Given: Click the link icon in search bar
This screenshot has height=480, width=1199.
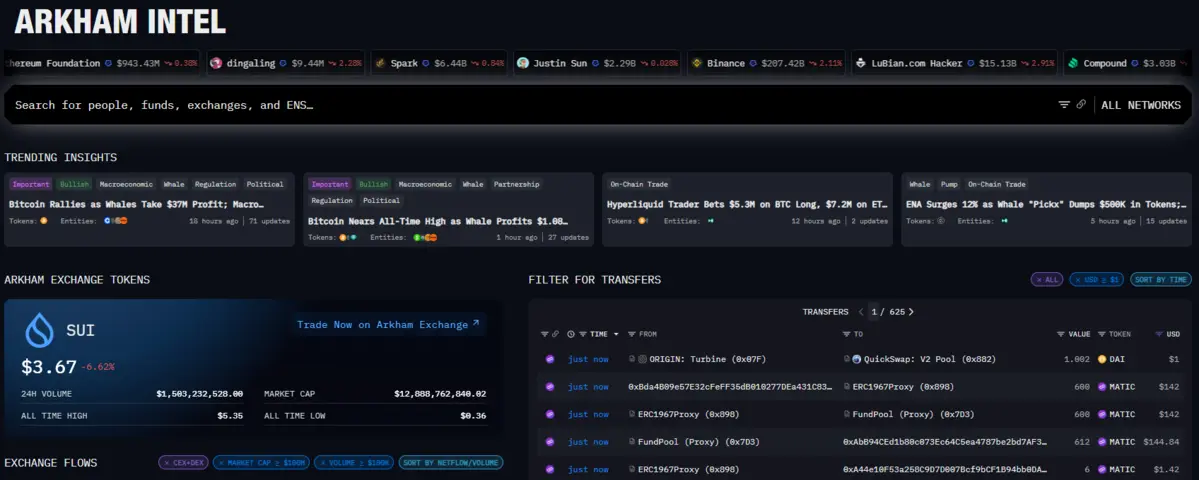Looking at the screenshot, I should point(1081,105).
